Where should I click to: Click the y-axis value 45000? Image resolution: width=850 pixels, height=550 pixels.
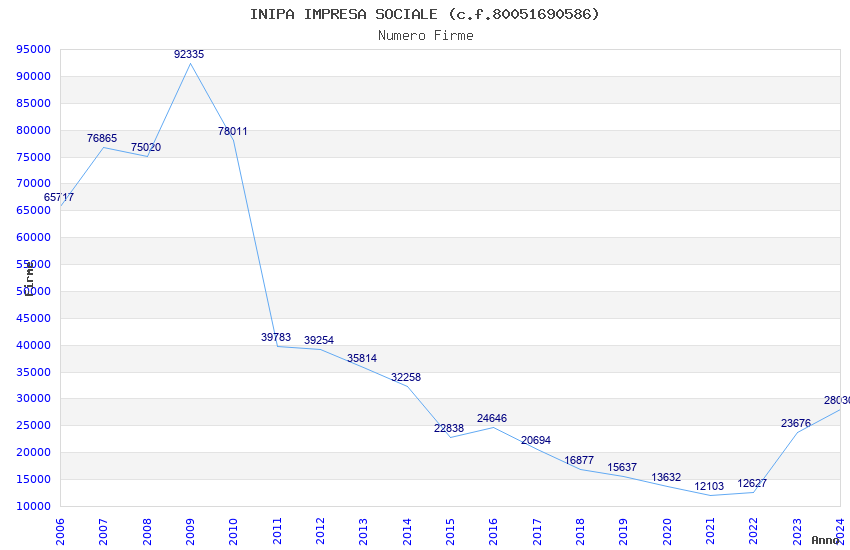point(34,318)
